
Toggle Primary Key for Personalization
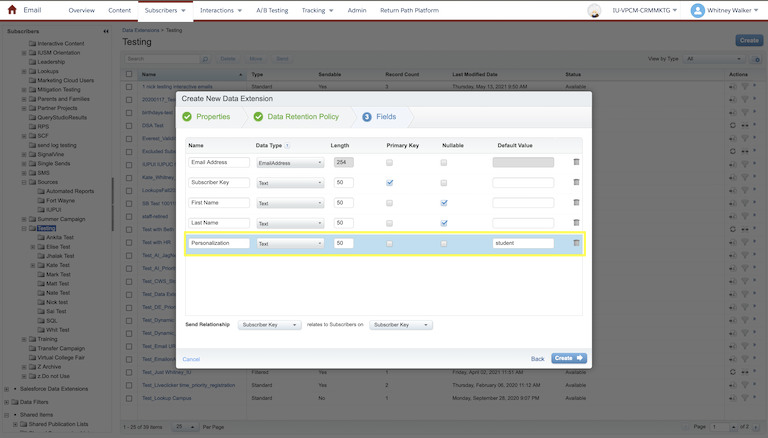(389, 243)
